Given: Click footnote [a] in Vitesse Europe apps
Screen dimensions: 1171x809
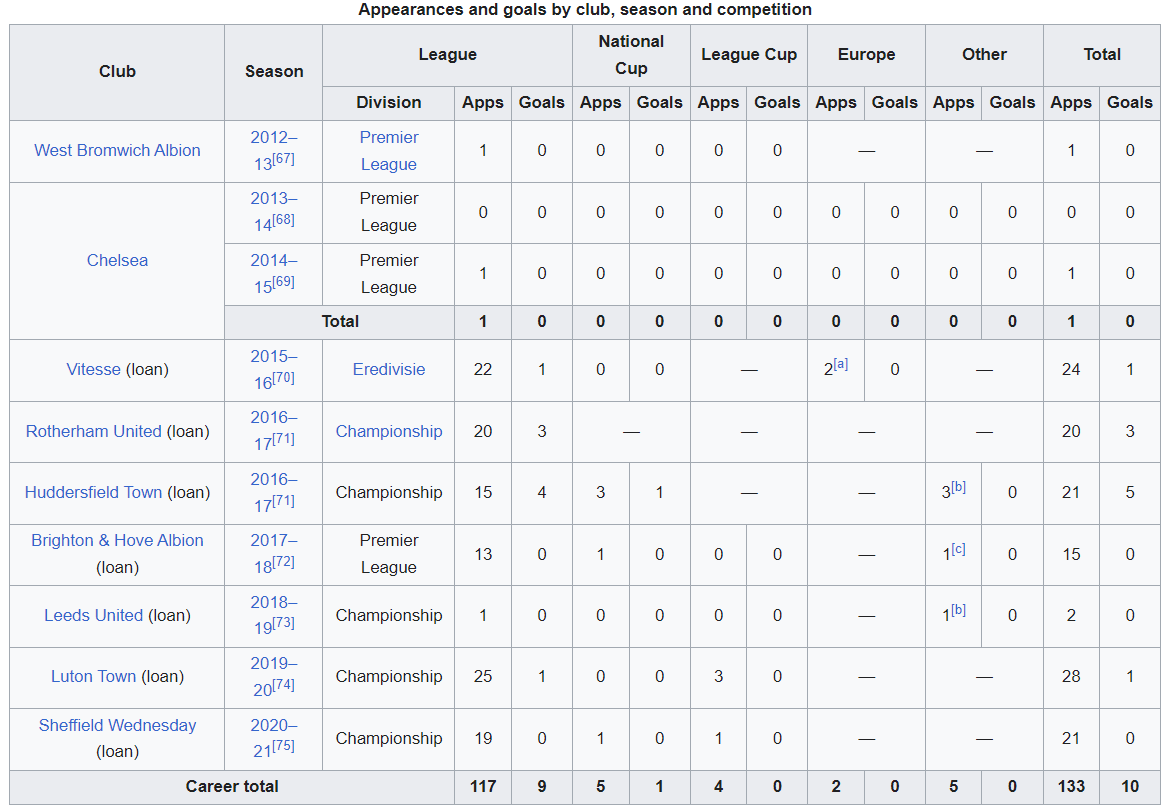Looking at the screenshot, I should pyautogui.click(x=841, y=365).
